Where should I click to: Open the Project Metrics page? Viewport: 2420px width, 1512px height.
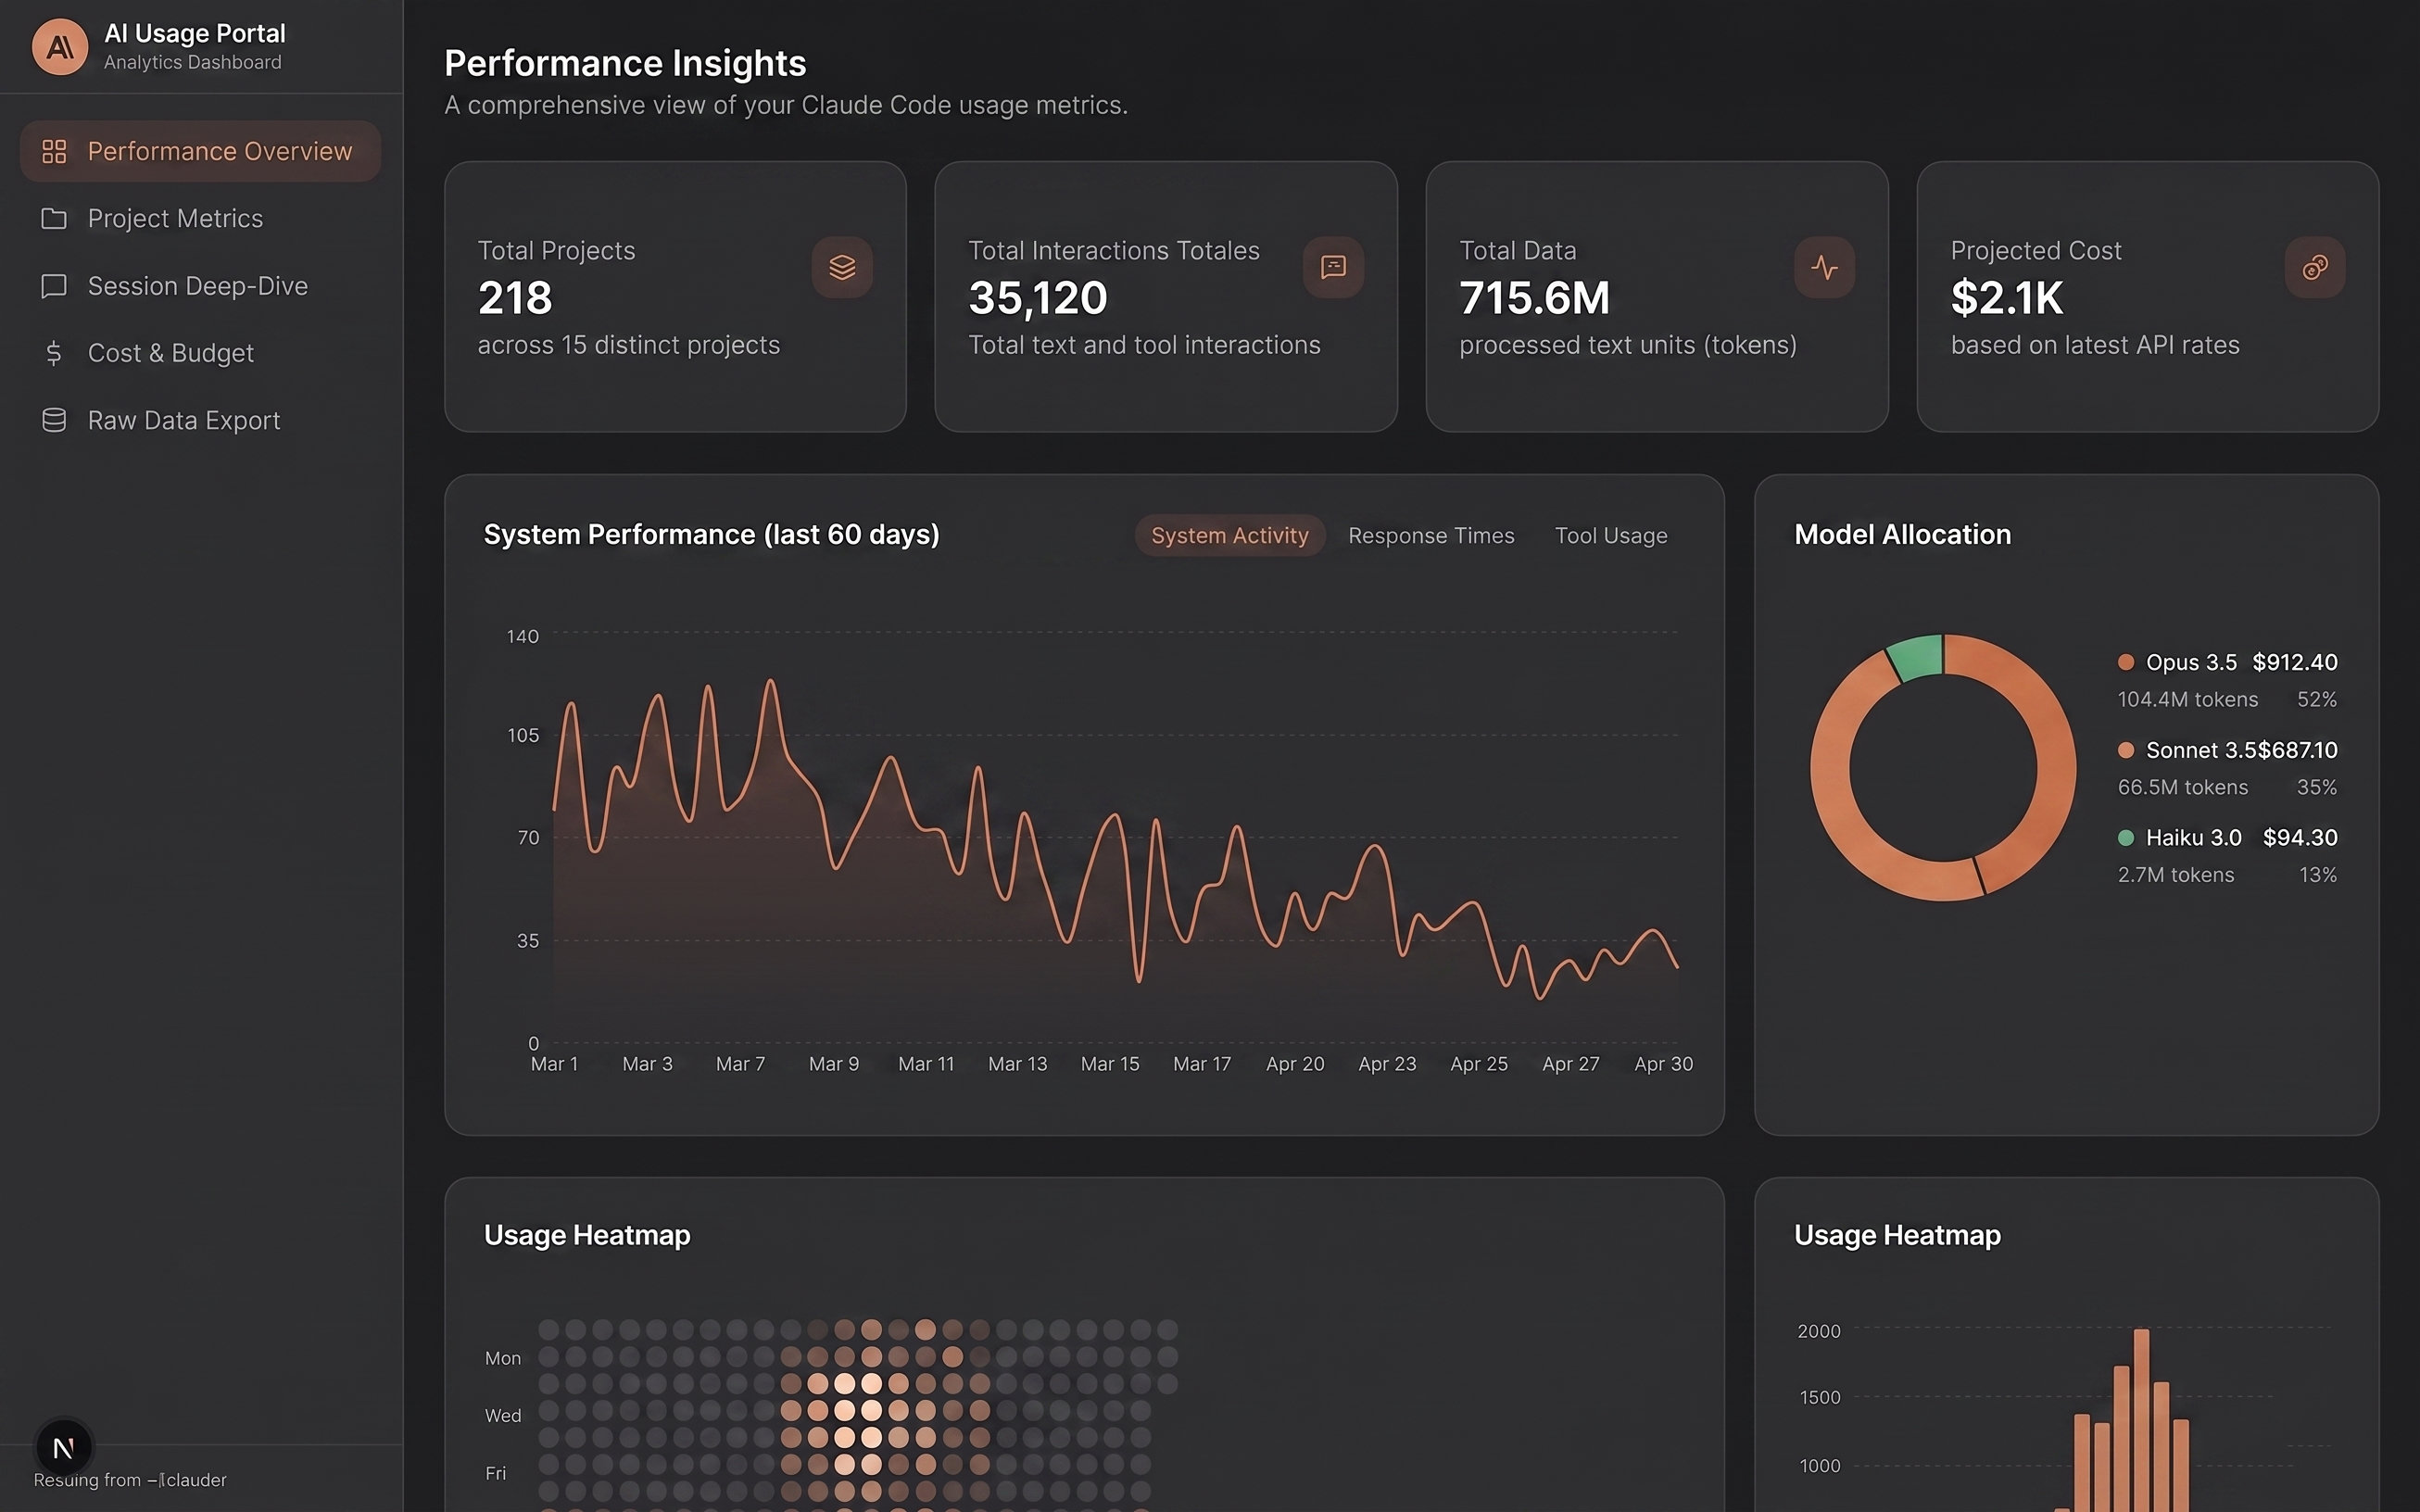[200, 219]
